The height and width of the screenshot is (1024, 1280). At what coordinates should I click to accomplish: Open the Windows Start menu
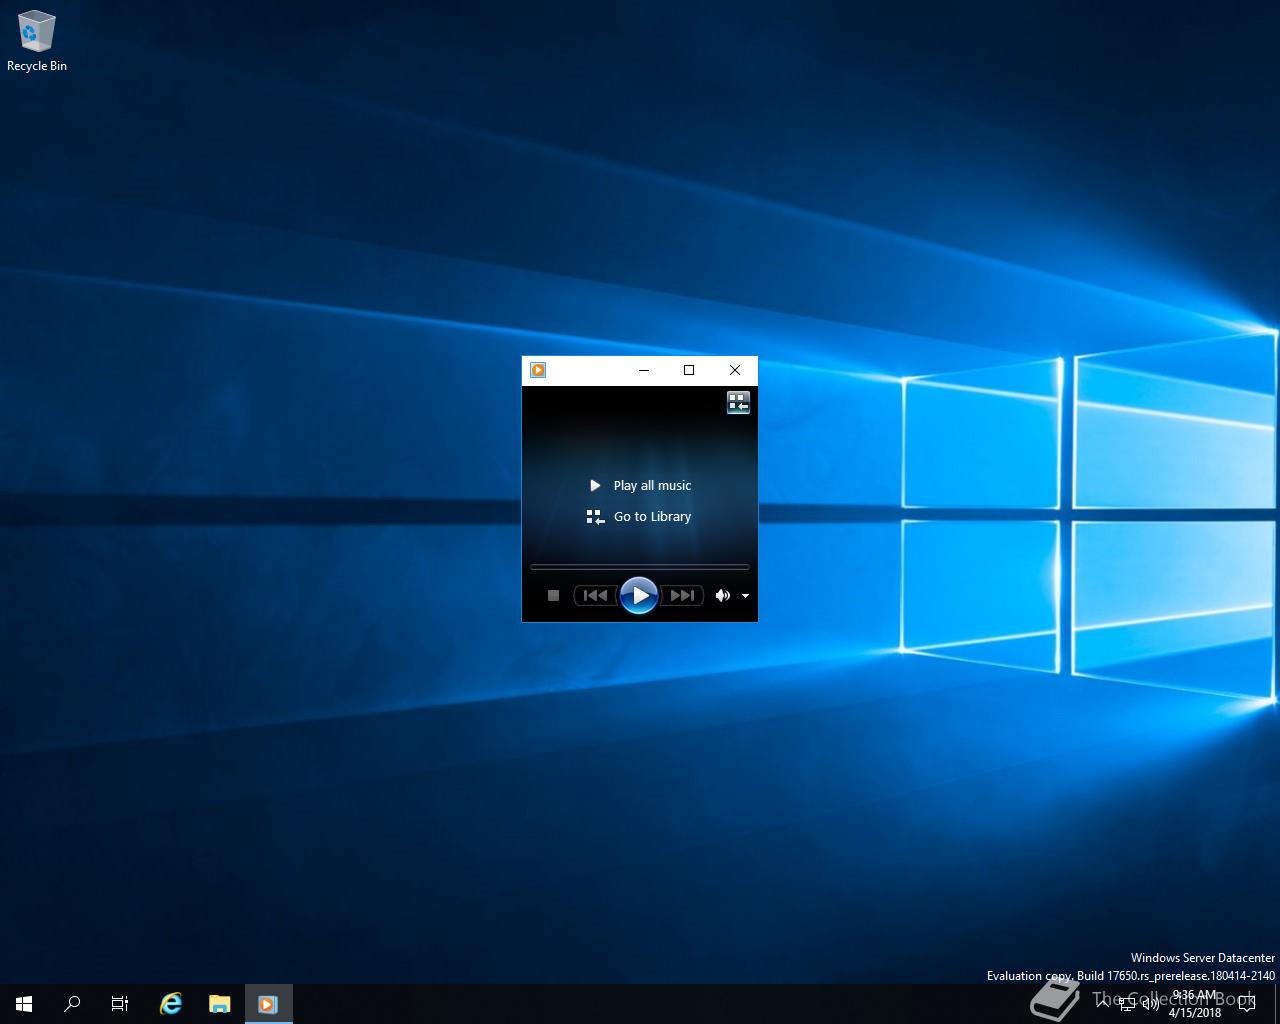click(x=24, y=1004)
